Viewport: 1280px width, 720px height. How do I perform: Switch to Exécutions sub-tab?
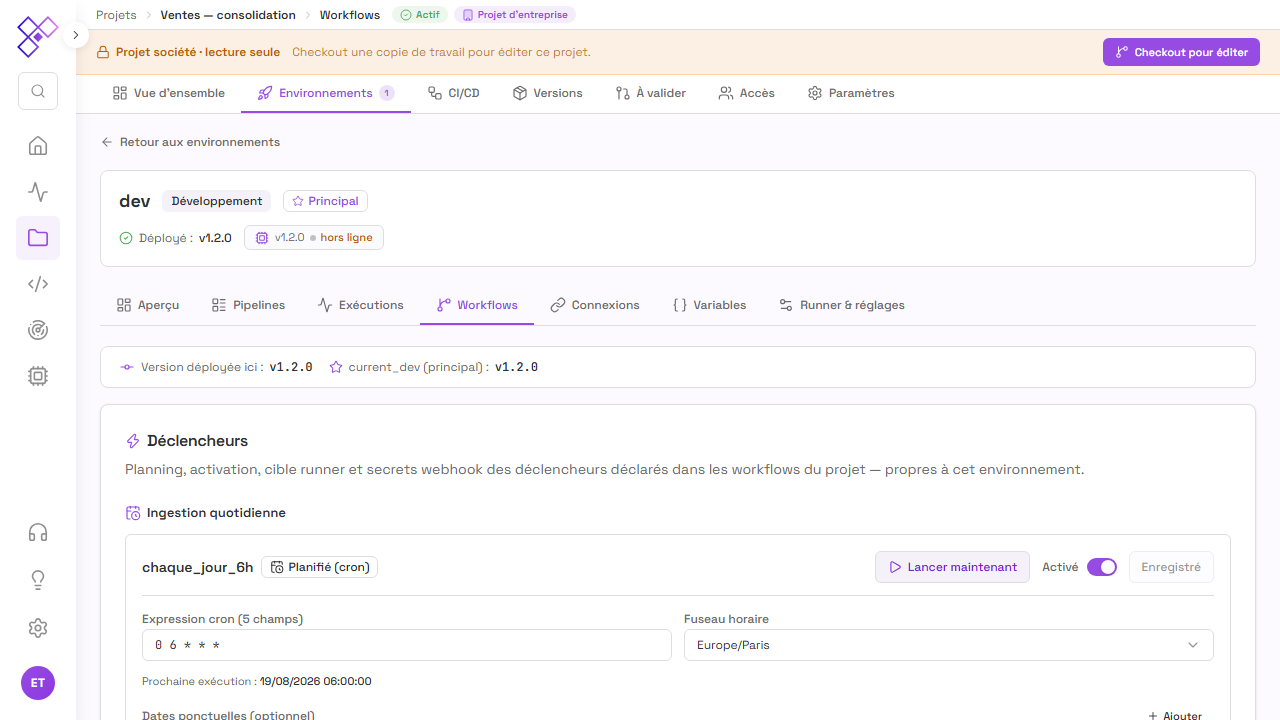click(361, 305)
